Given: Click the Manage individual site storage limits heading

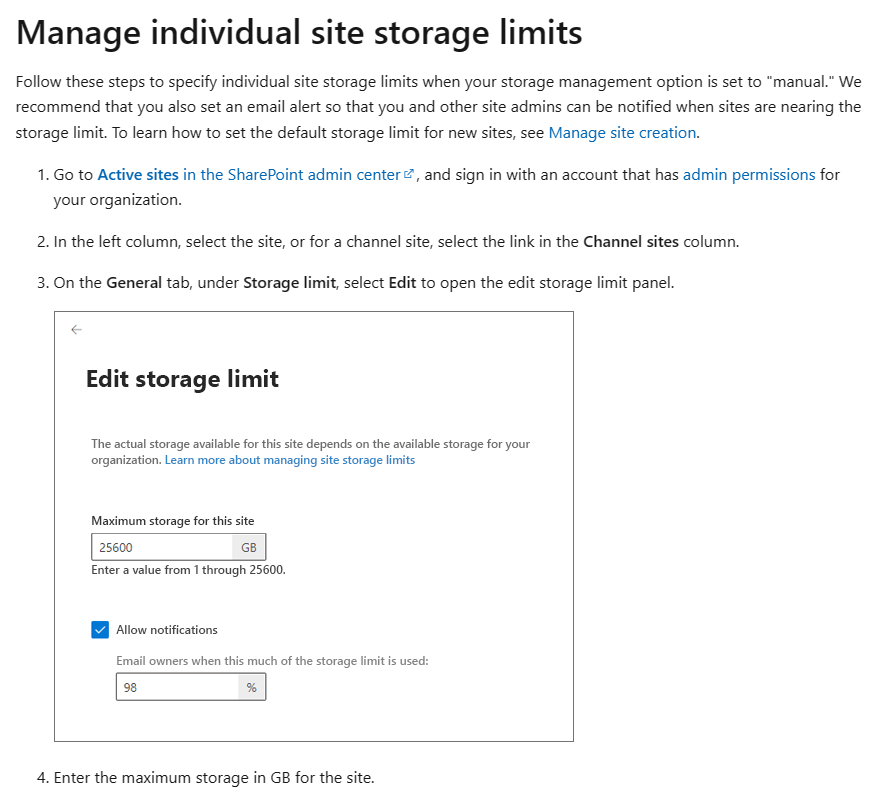Looking at the screenshot, I should [299, 34].
